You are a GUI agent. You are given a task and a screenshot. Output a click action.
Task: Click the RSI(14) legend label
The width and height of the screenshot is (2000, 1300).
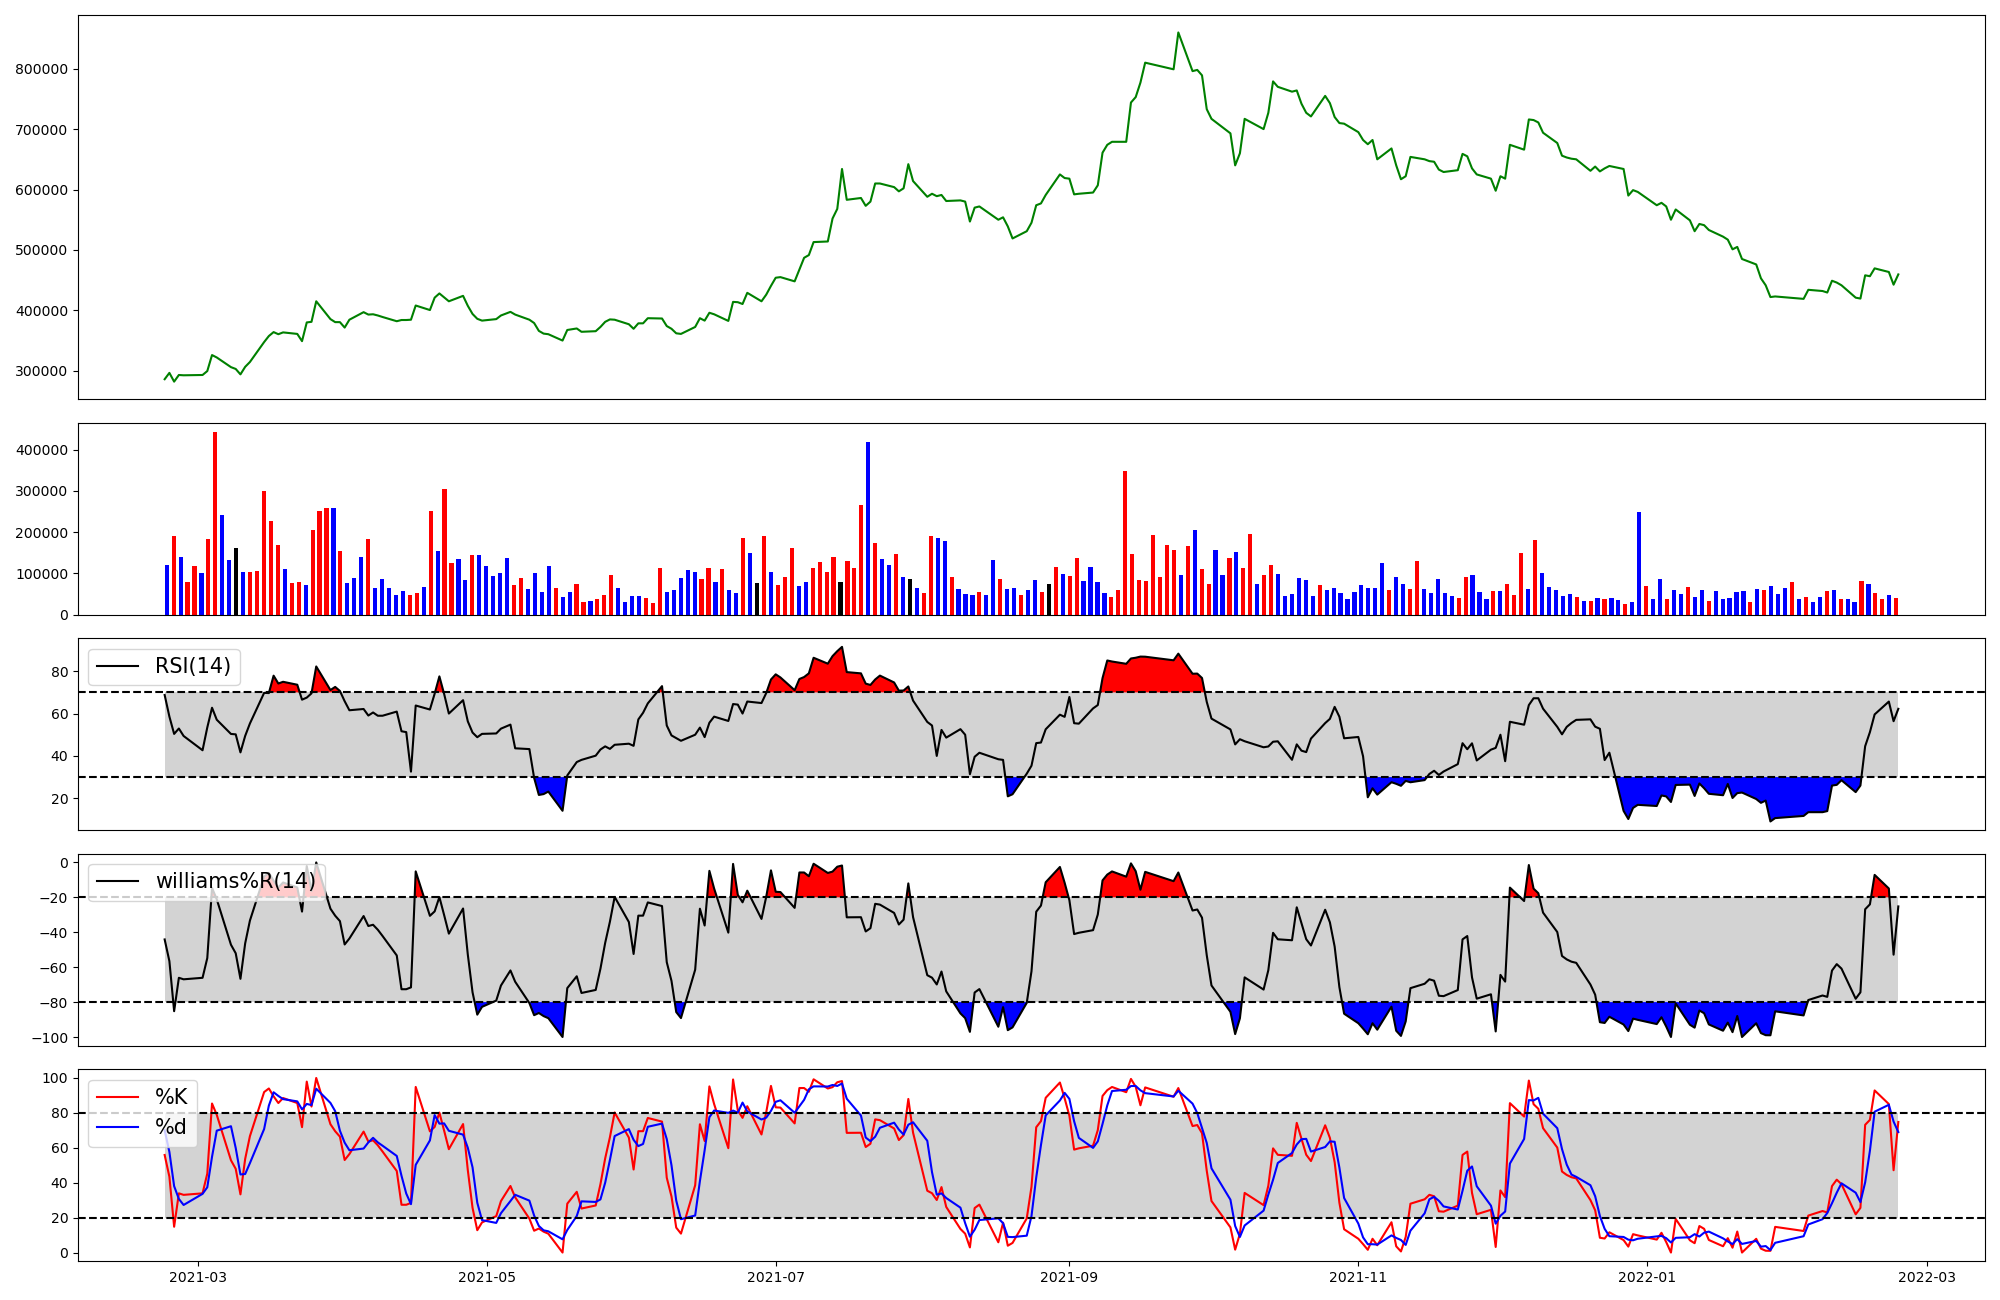point(192,666)
